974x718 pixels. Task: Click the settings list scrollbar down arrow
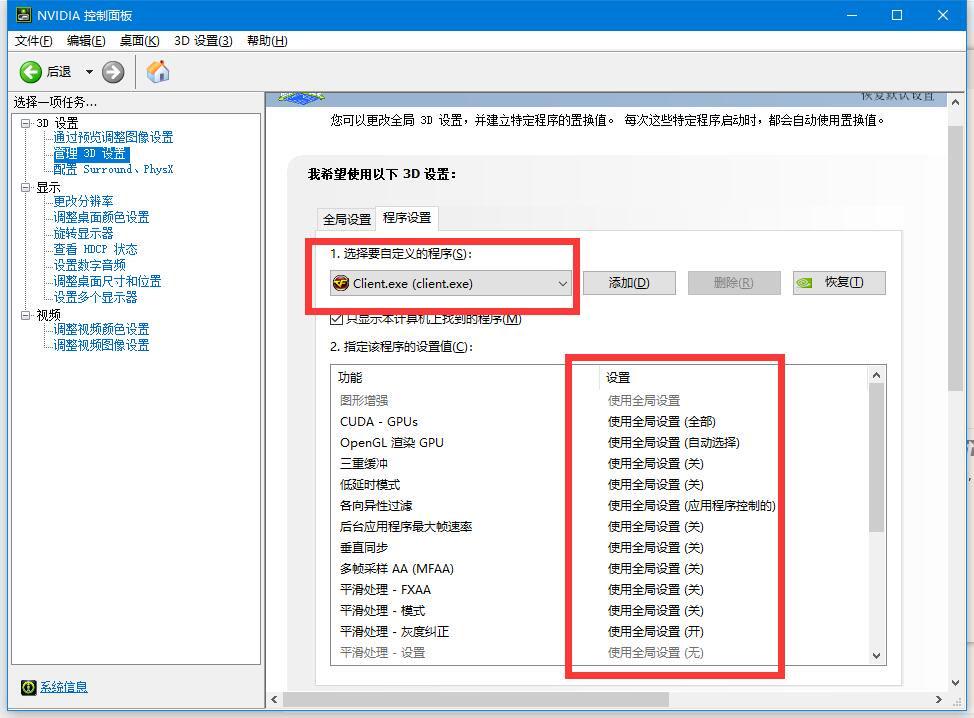coord(877,657)
